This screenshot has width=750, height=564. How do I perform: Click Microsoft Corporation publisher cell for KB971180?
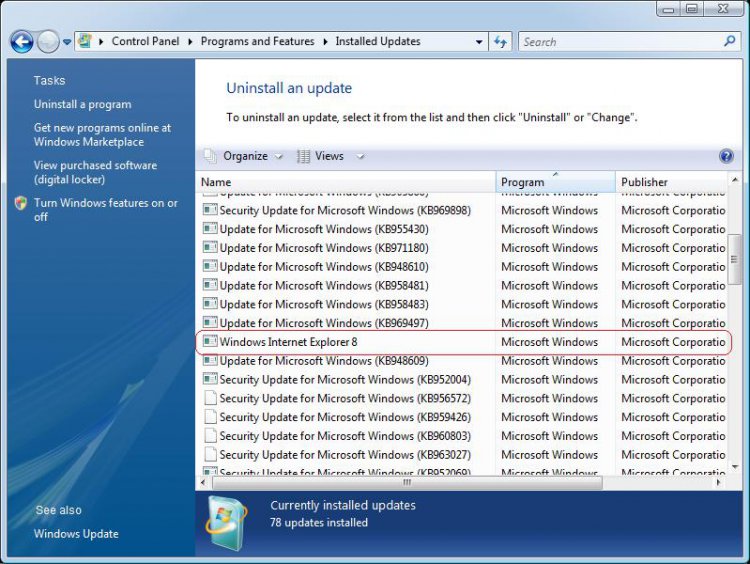coord(673,248)
